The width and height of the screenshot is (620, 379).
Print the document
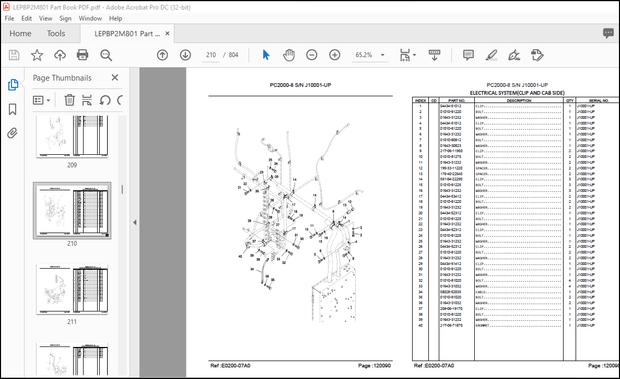(x=82, y=55)
